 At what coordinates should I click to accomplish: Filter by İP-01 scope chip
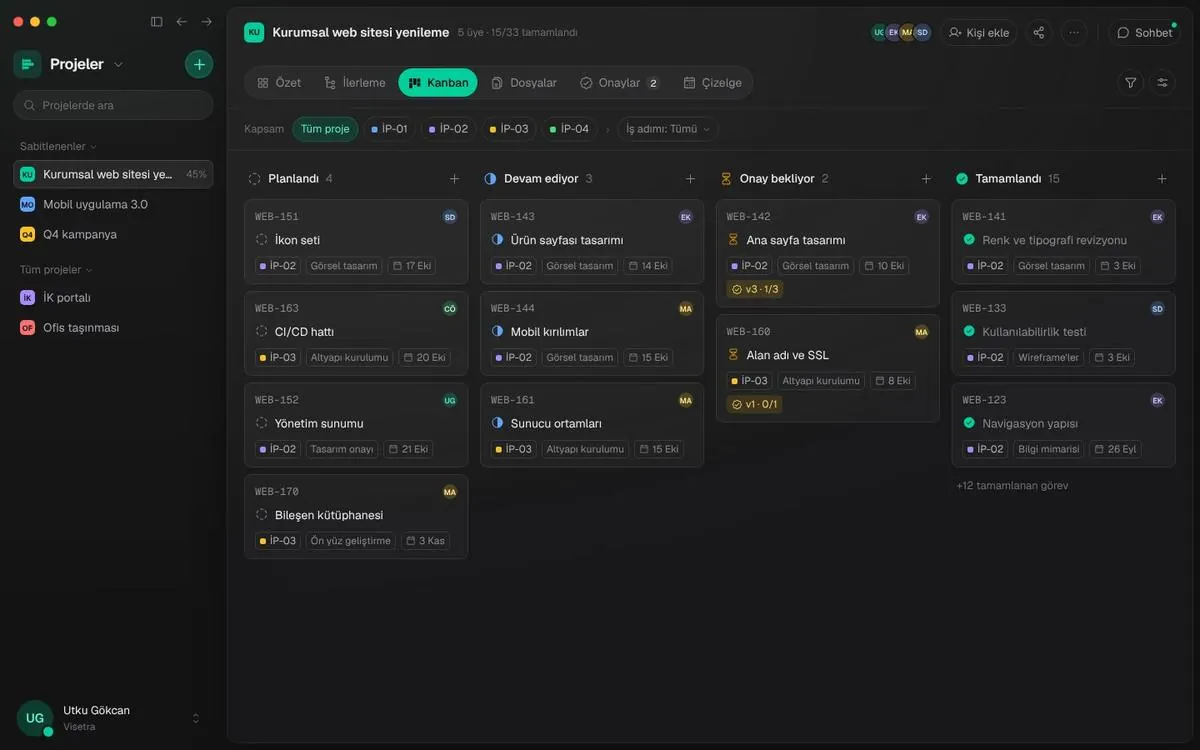[389, 129]
